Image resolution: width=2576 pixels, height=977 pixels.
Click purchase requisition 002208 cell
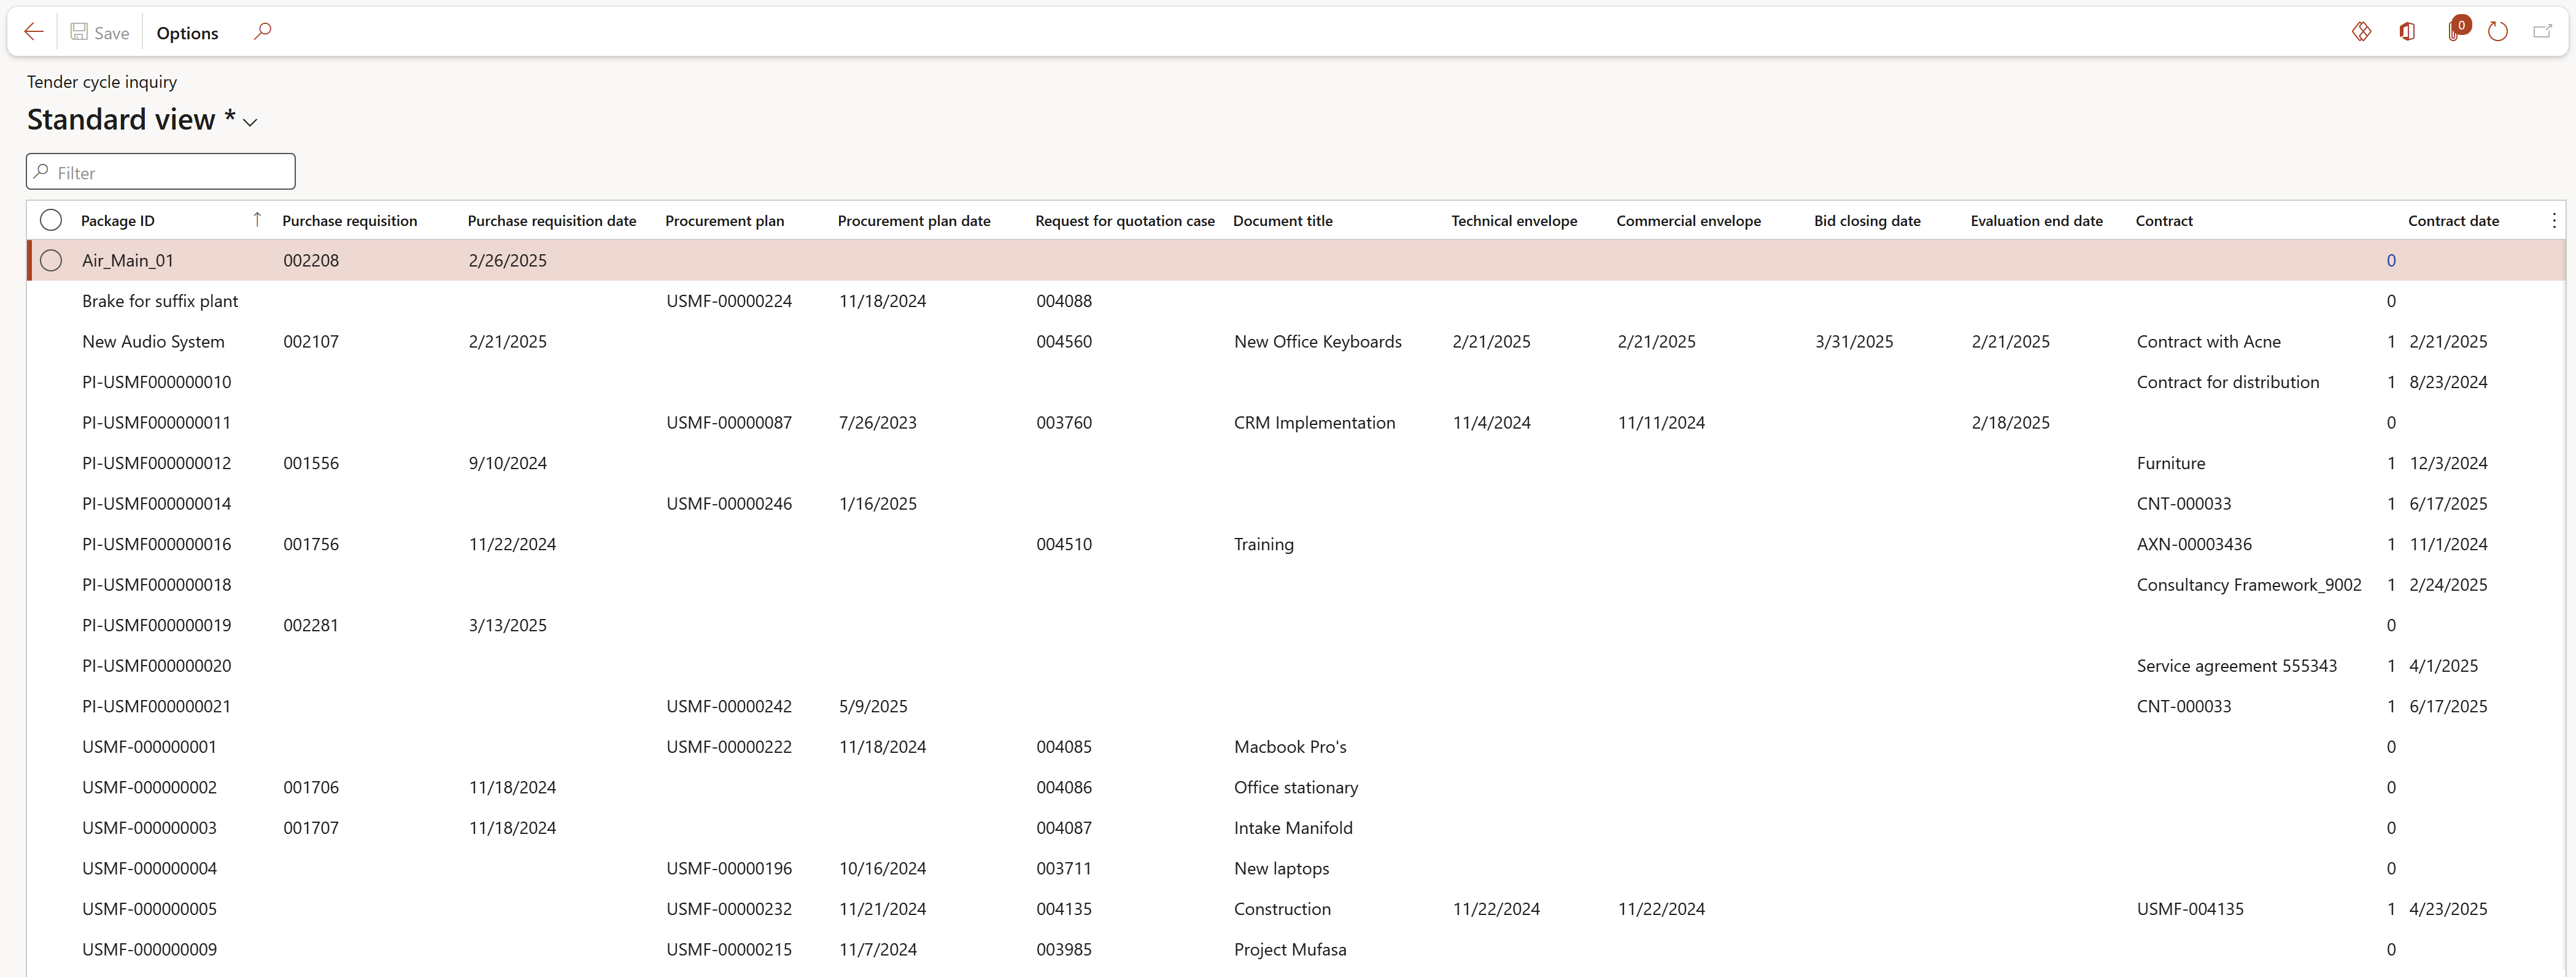coord(310,260)
